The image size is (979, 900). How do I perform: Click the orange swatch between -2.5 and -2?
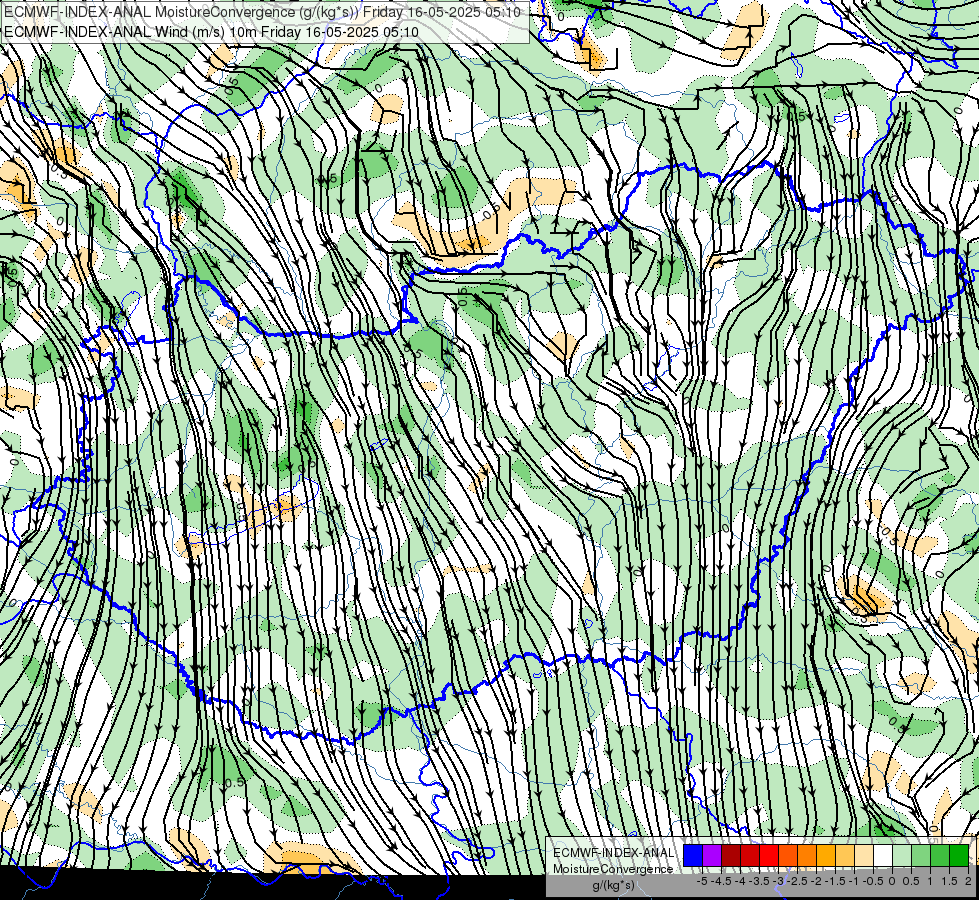click(807, 856)
